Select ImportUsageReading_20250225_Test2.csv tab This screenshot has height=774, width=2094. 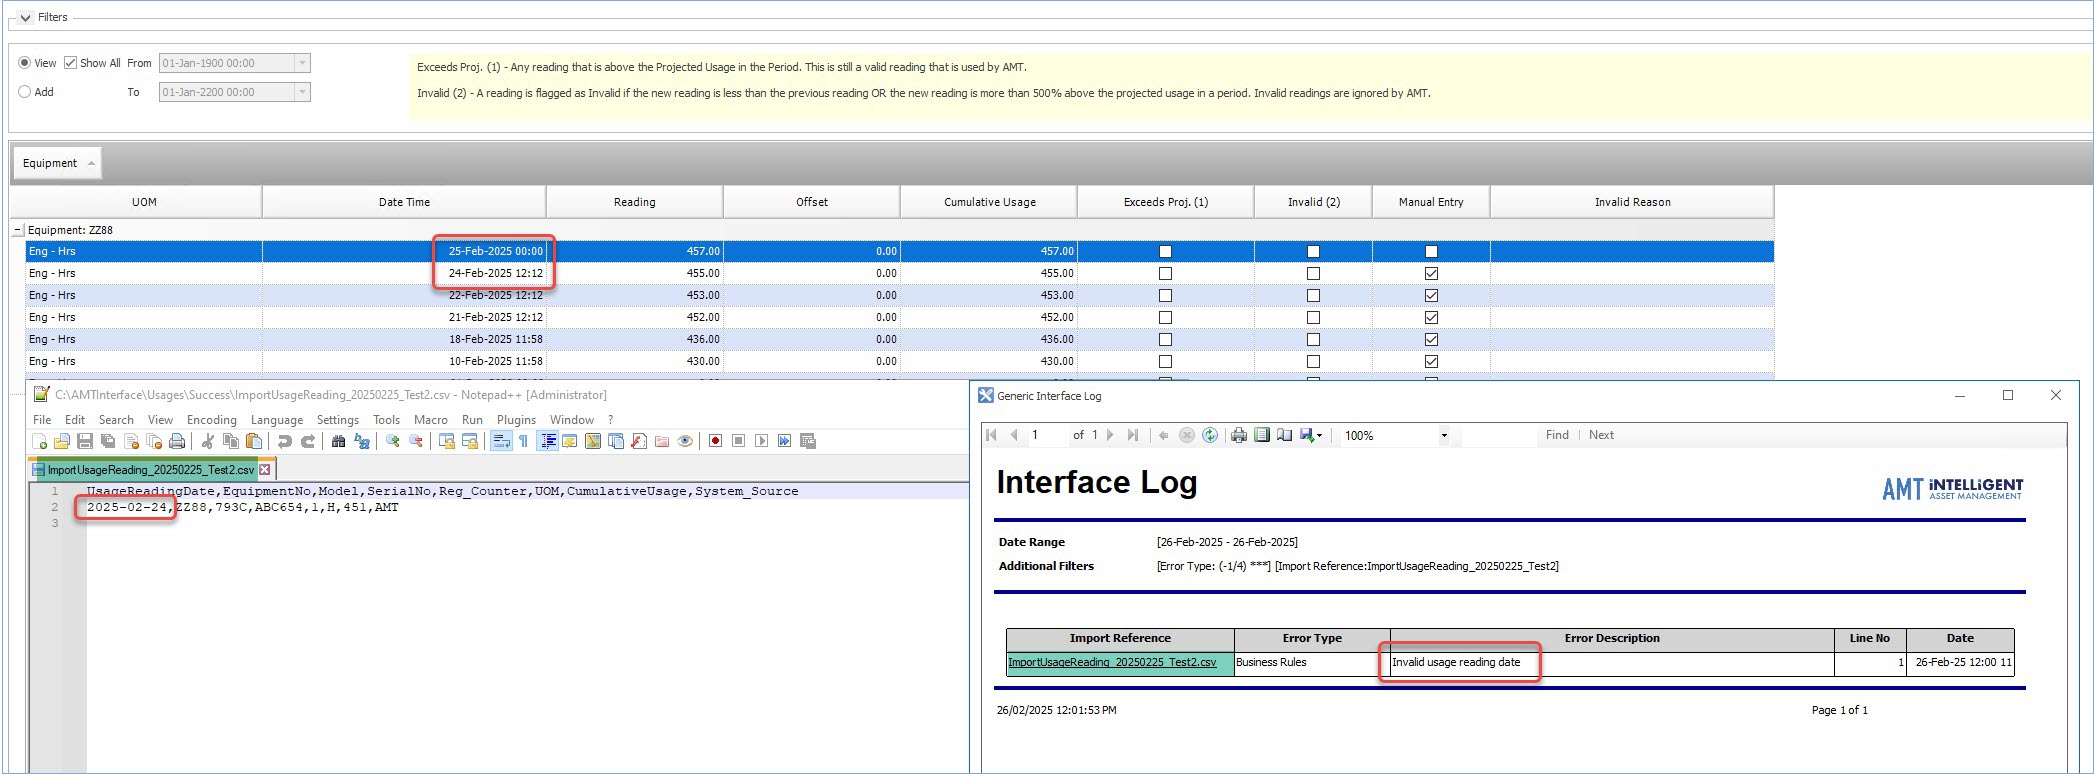coord(150,469)
